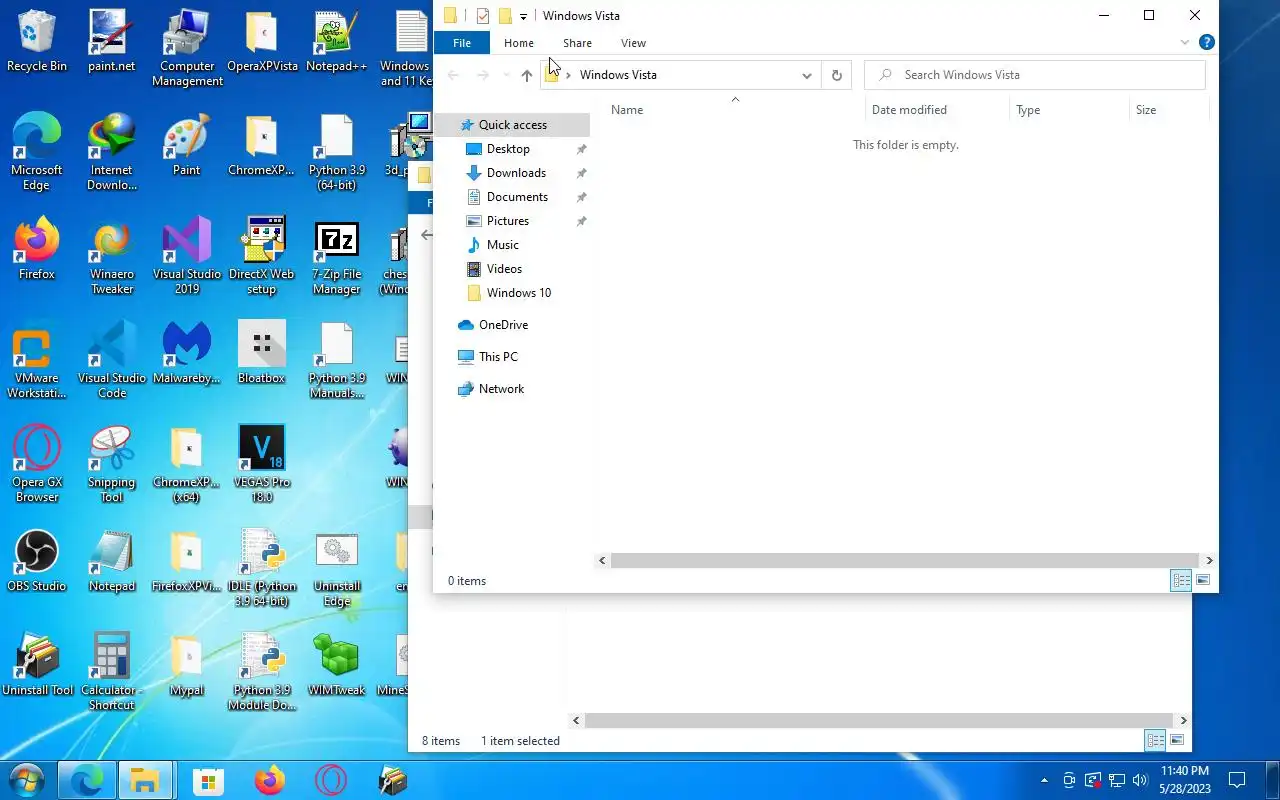Open Uninstall Tool desktop icon

(37, 666)
